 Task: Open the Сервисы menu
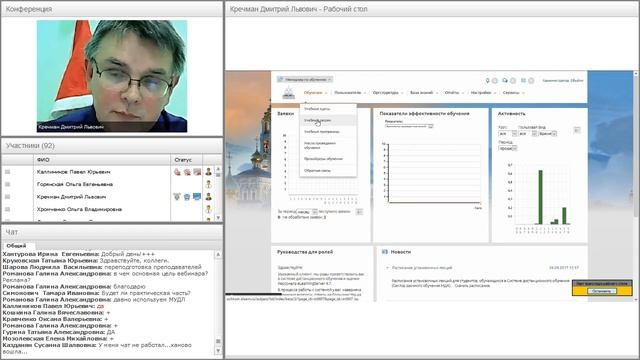point(513,93)
